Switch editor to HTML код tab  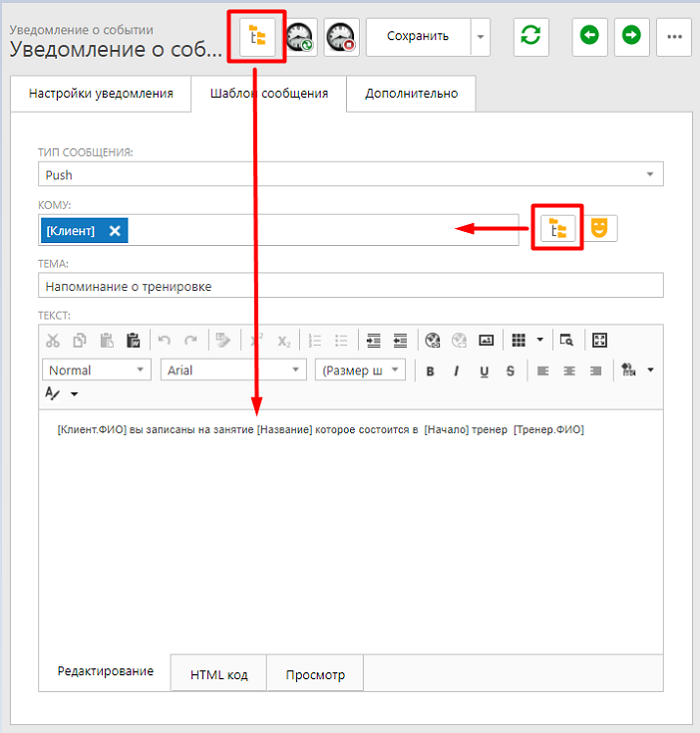[x=219, y=675]
